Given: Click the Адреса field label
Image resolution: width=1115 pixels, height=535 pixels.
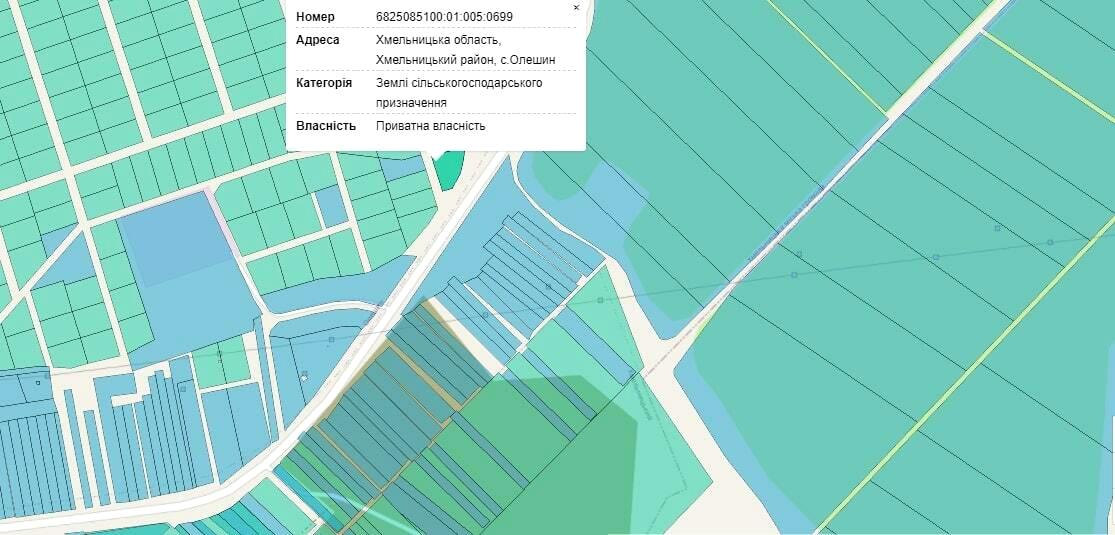Looking at the screenshot, I should tap(318, 40).
